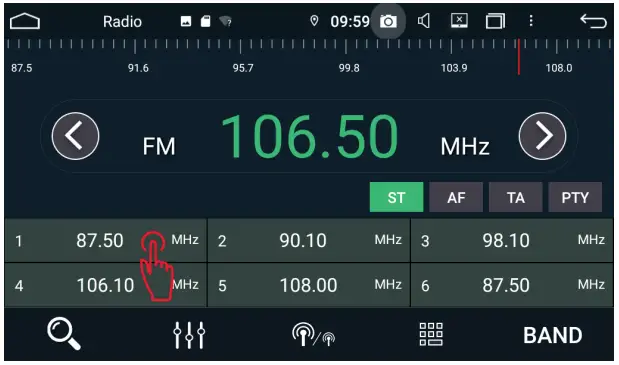Tap the 87.5 dial label
This screenshot has width=619, height=365.
22,68
